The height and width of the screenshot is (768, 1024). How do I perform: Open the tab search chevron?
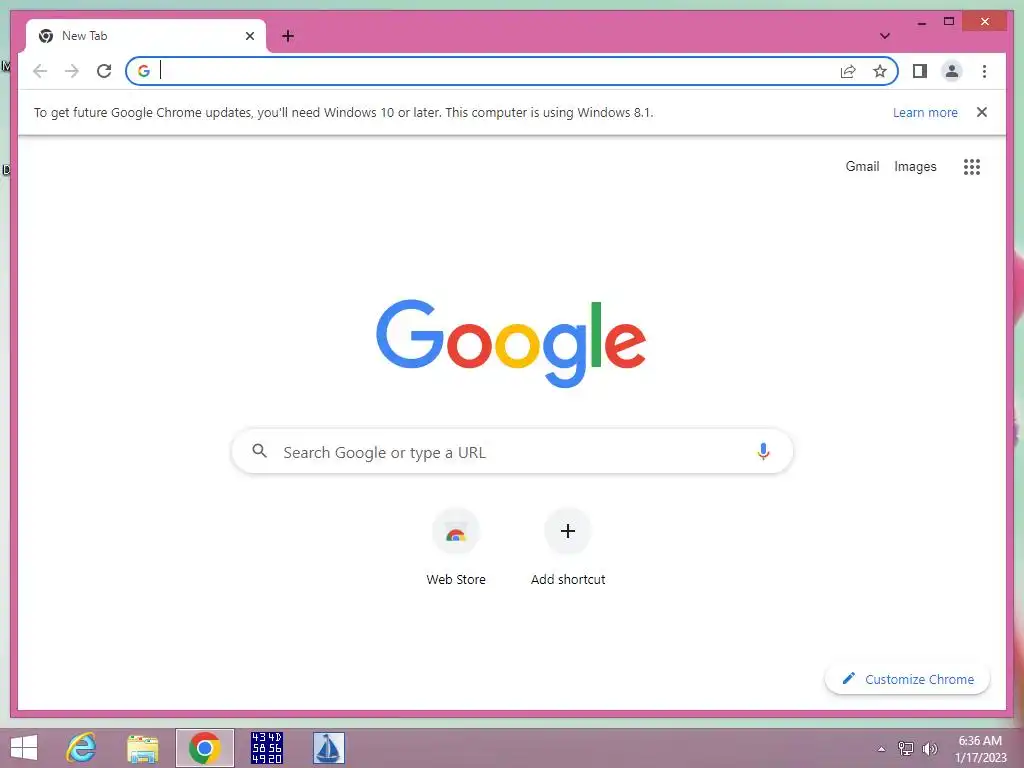pyautogui.click(x=885, y=36)
